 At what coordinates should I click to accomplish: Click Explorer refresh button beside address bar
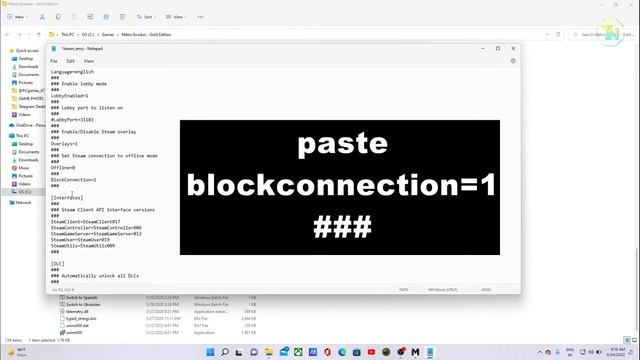click(x=558, y=35)
